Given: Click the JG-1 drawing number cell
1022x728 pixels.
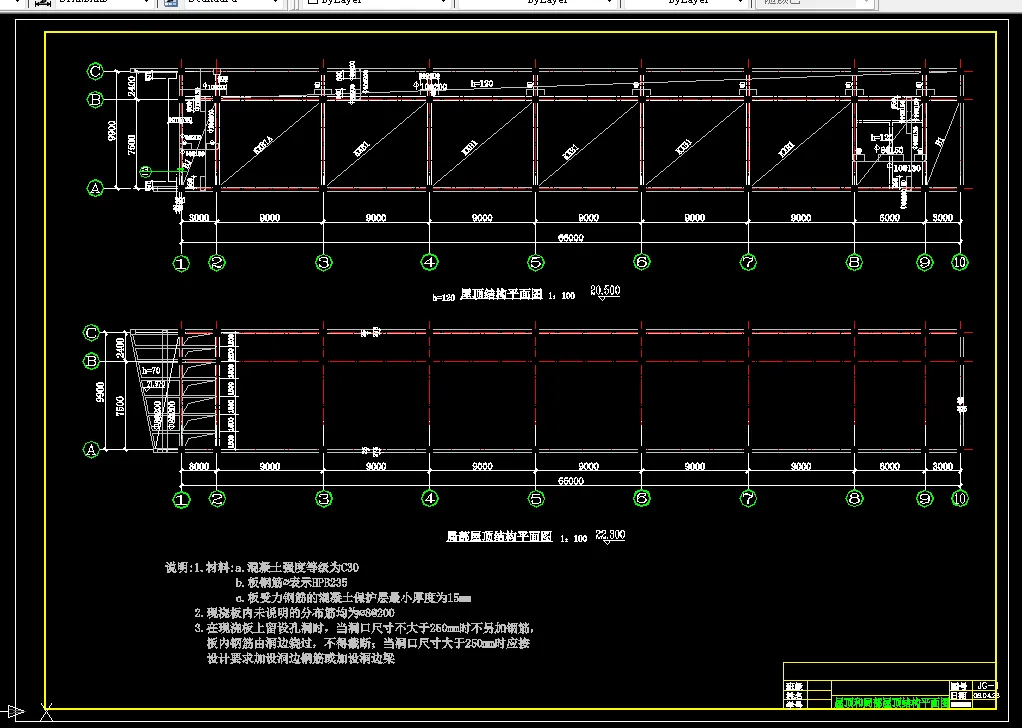Looking at the screenshot, I should (x=984, y=686).
